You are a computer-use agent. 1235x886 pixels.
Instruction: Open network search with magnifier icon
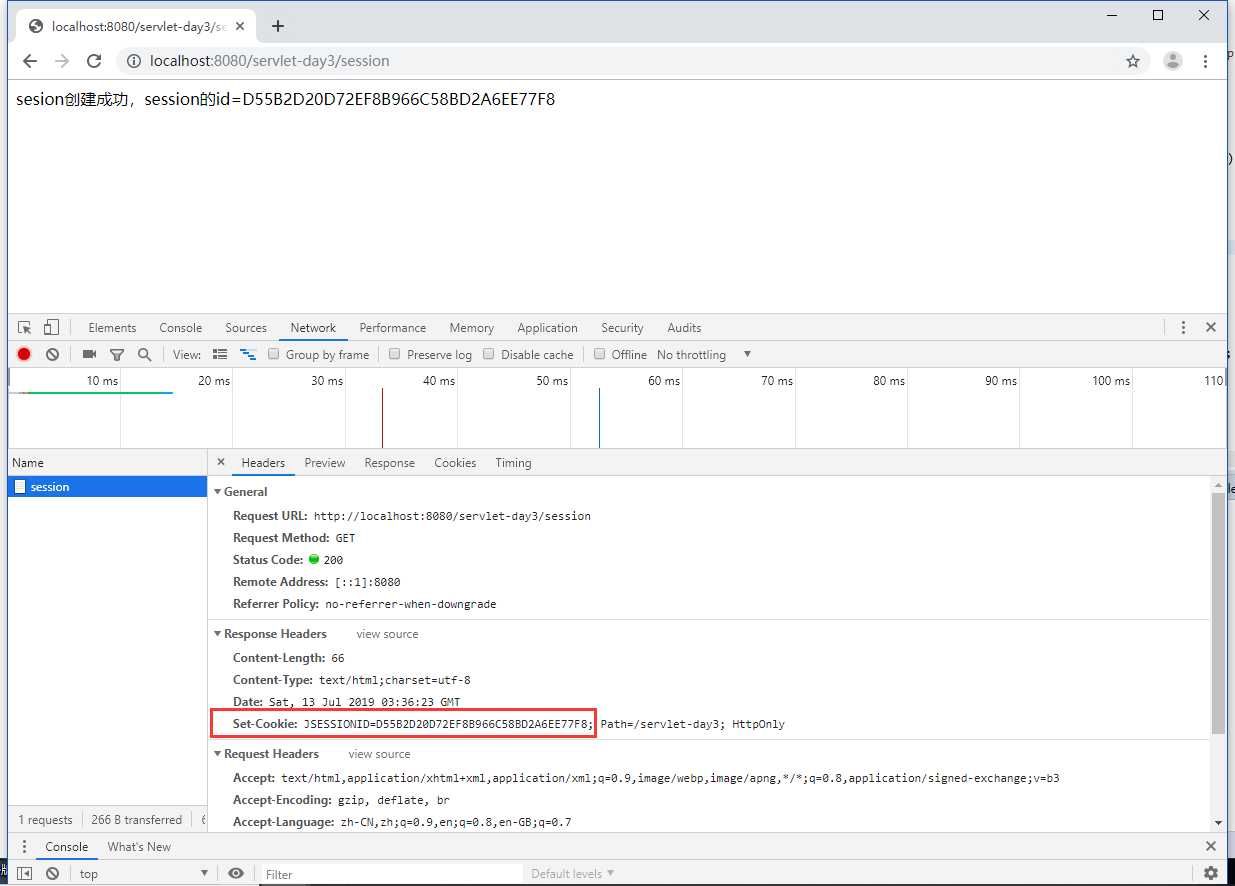click(x=145, y=354)
